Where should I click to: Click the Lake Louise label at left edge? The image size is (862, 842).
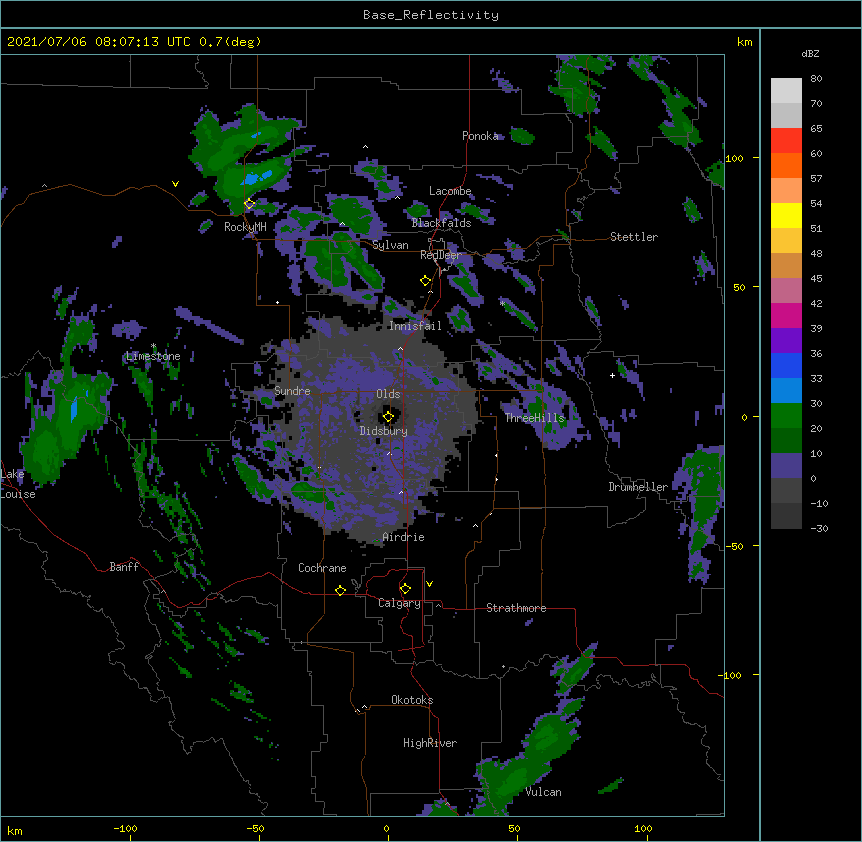pos(16,484)
